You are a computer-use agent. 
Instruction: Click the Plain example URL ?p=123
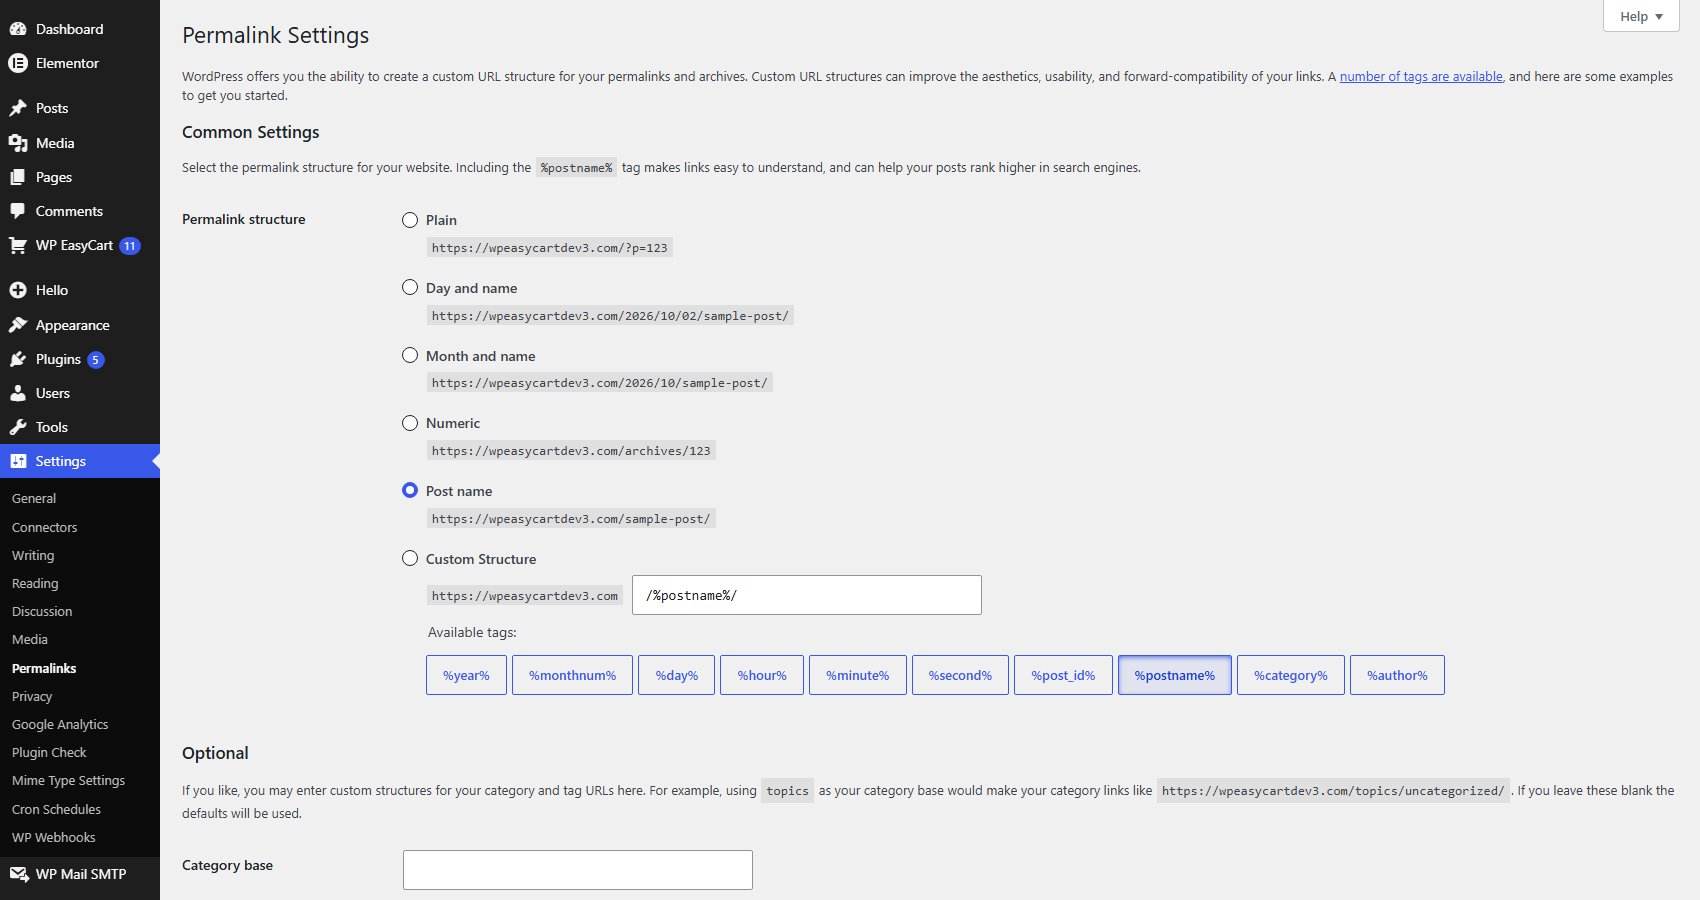[549, 247]
